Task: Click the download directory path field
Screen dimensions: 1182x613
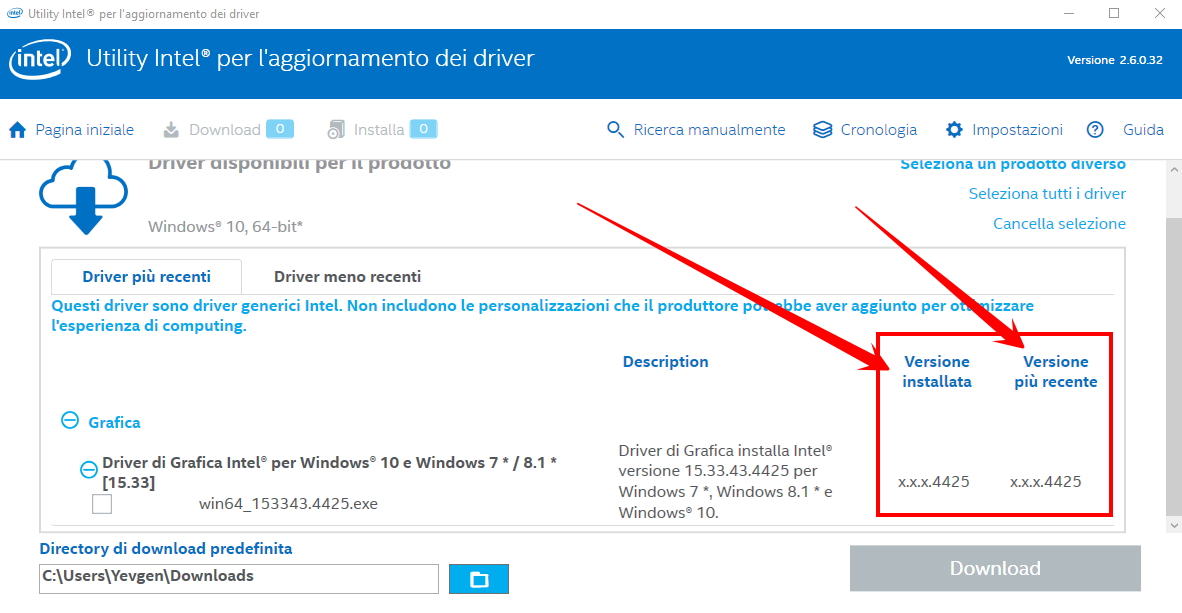Action: (x=239, y=579)
